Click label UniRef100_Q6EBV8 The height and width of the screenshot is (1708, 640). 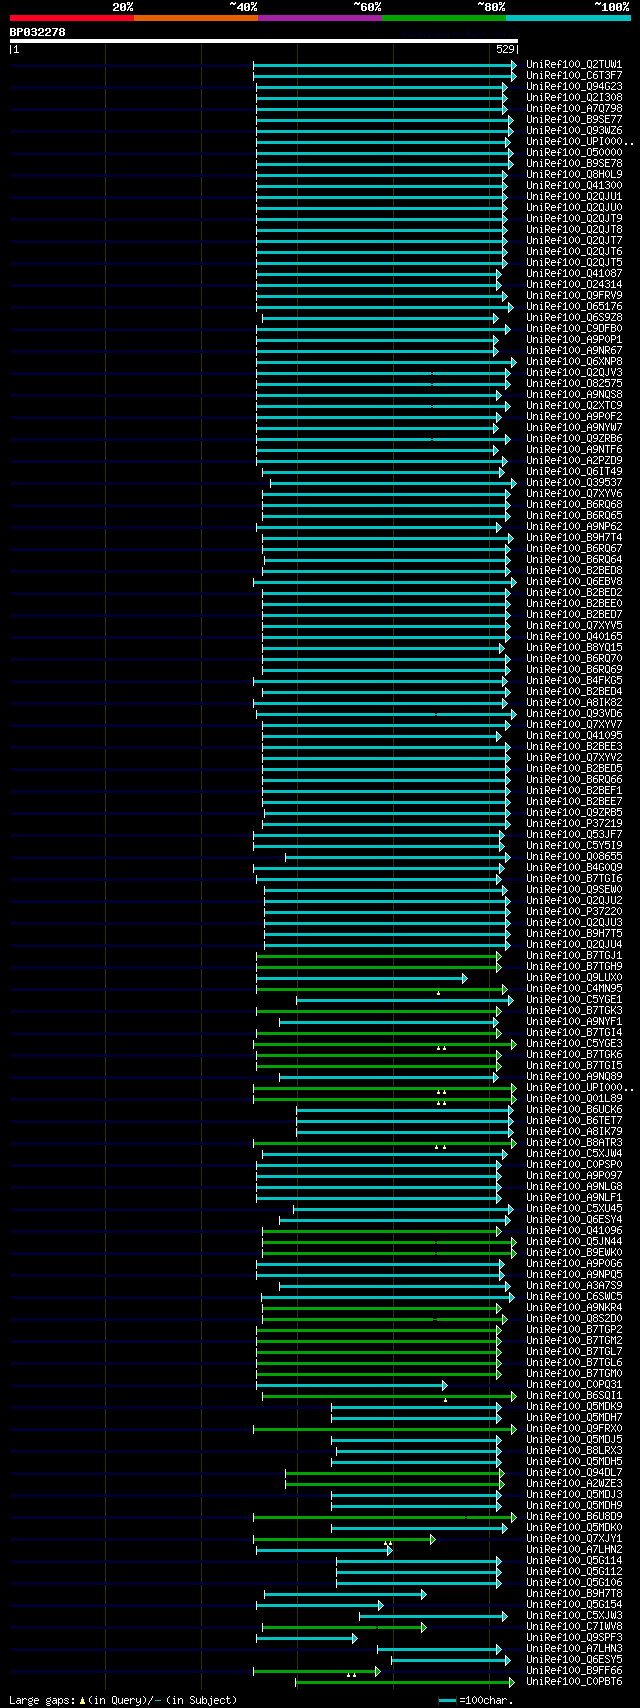574,581
